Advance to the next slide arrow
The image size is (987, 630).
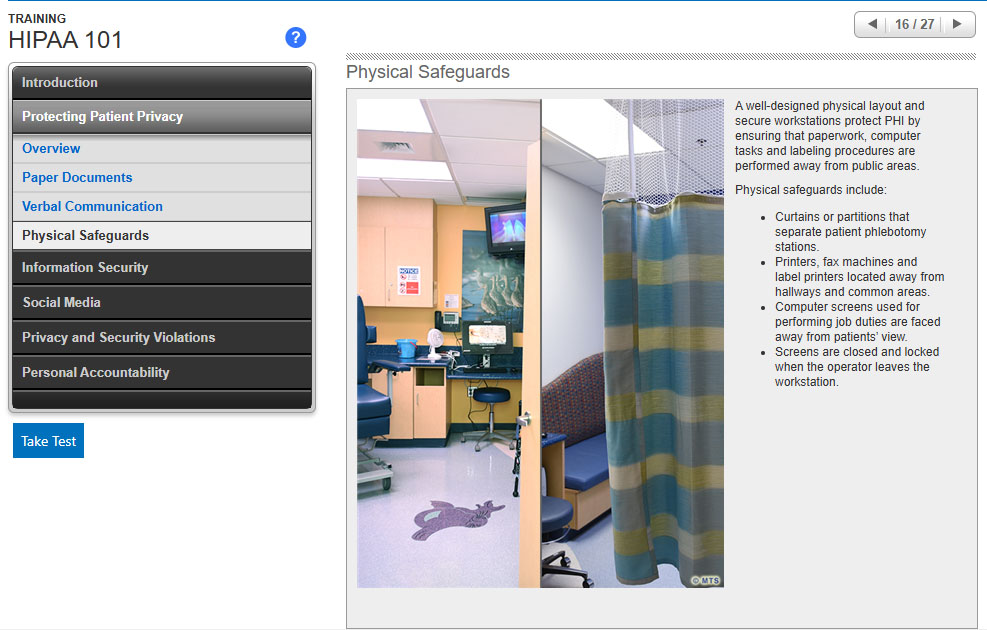957,24
